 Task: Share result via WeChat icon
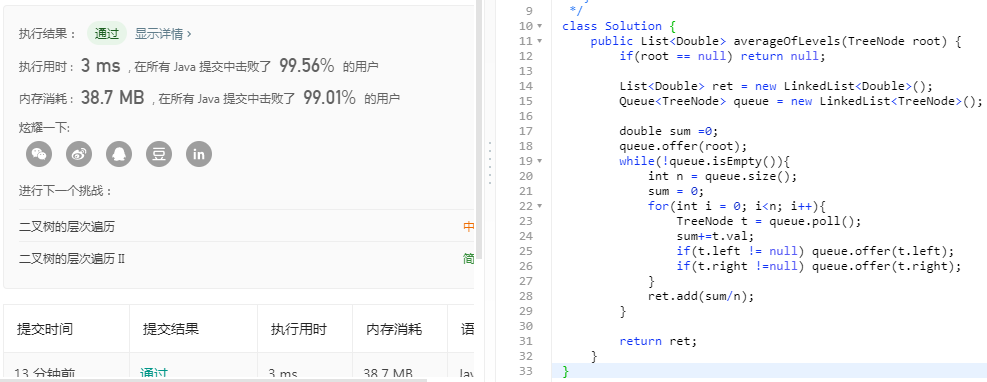[x=39, y=154]
